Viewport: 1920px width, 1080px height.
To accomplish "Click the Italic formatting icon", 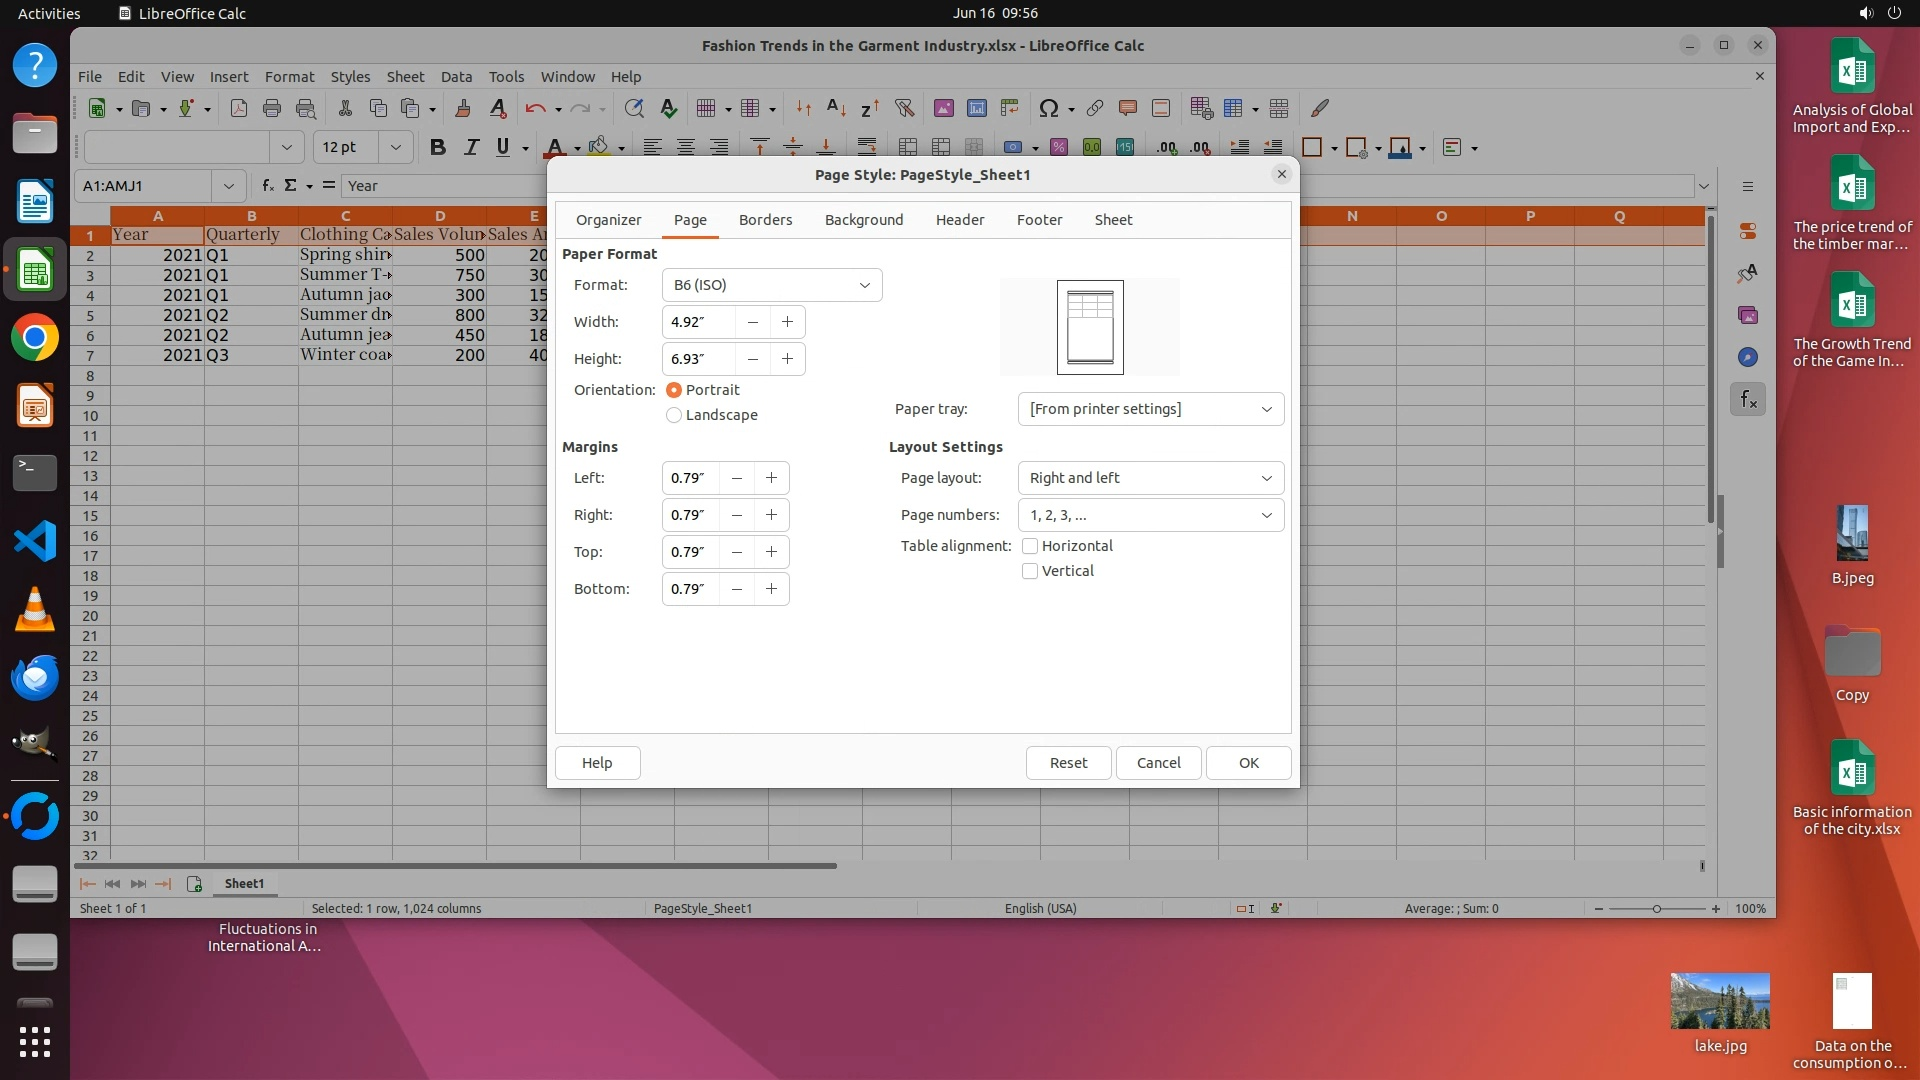I will pos(471,147).
